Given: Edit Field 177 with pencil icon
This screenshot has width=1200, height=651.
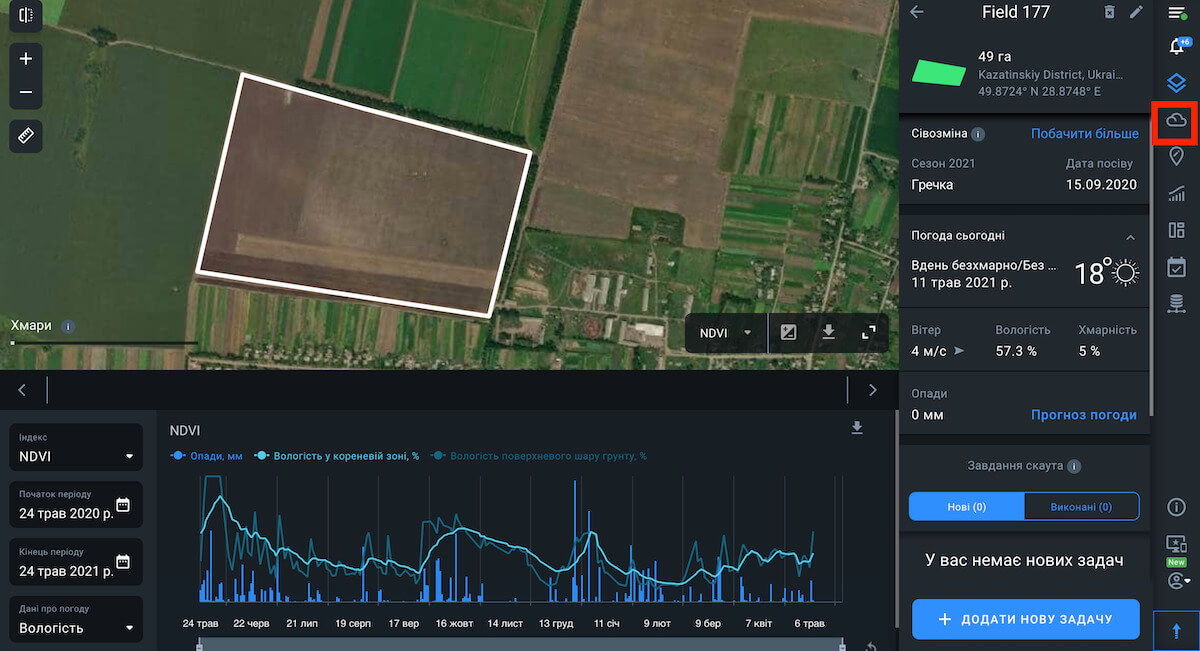Looking at the screenshot, I should [x=1136, y=12].
